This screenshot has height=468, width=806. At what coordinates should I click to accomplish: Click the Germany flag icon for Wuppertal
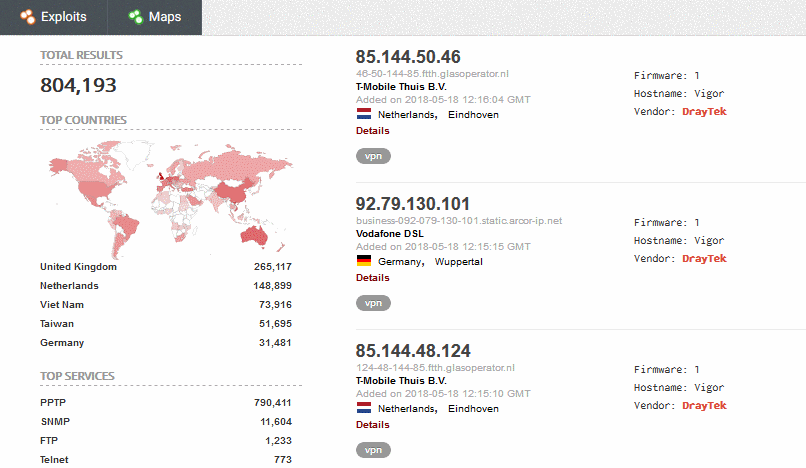point(364,262)
